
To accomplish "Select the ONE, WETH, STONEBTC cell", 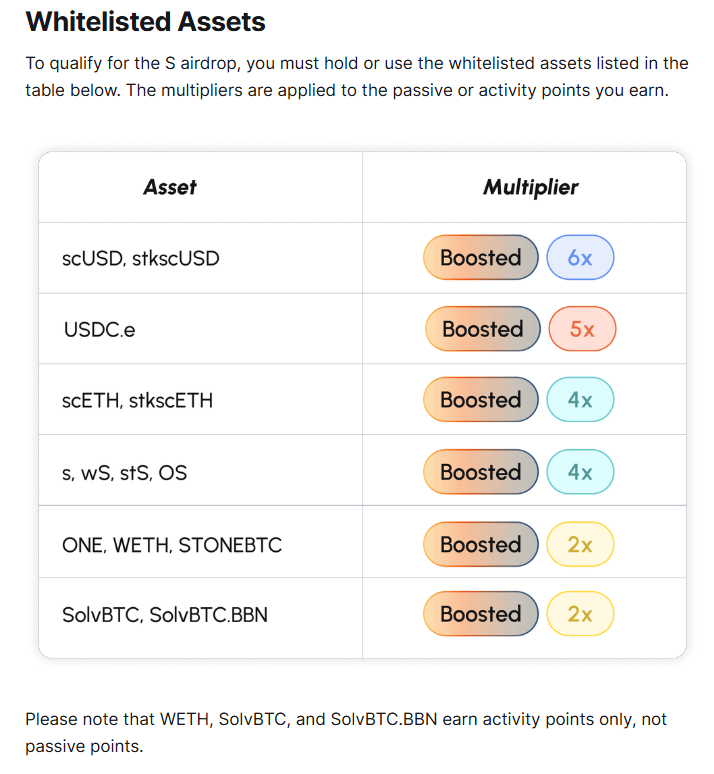I will coord(172,545).
